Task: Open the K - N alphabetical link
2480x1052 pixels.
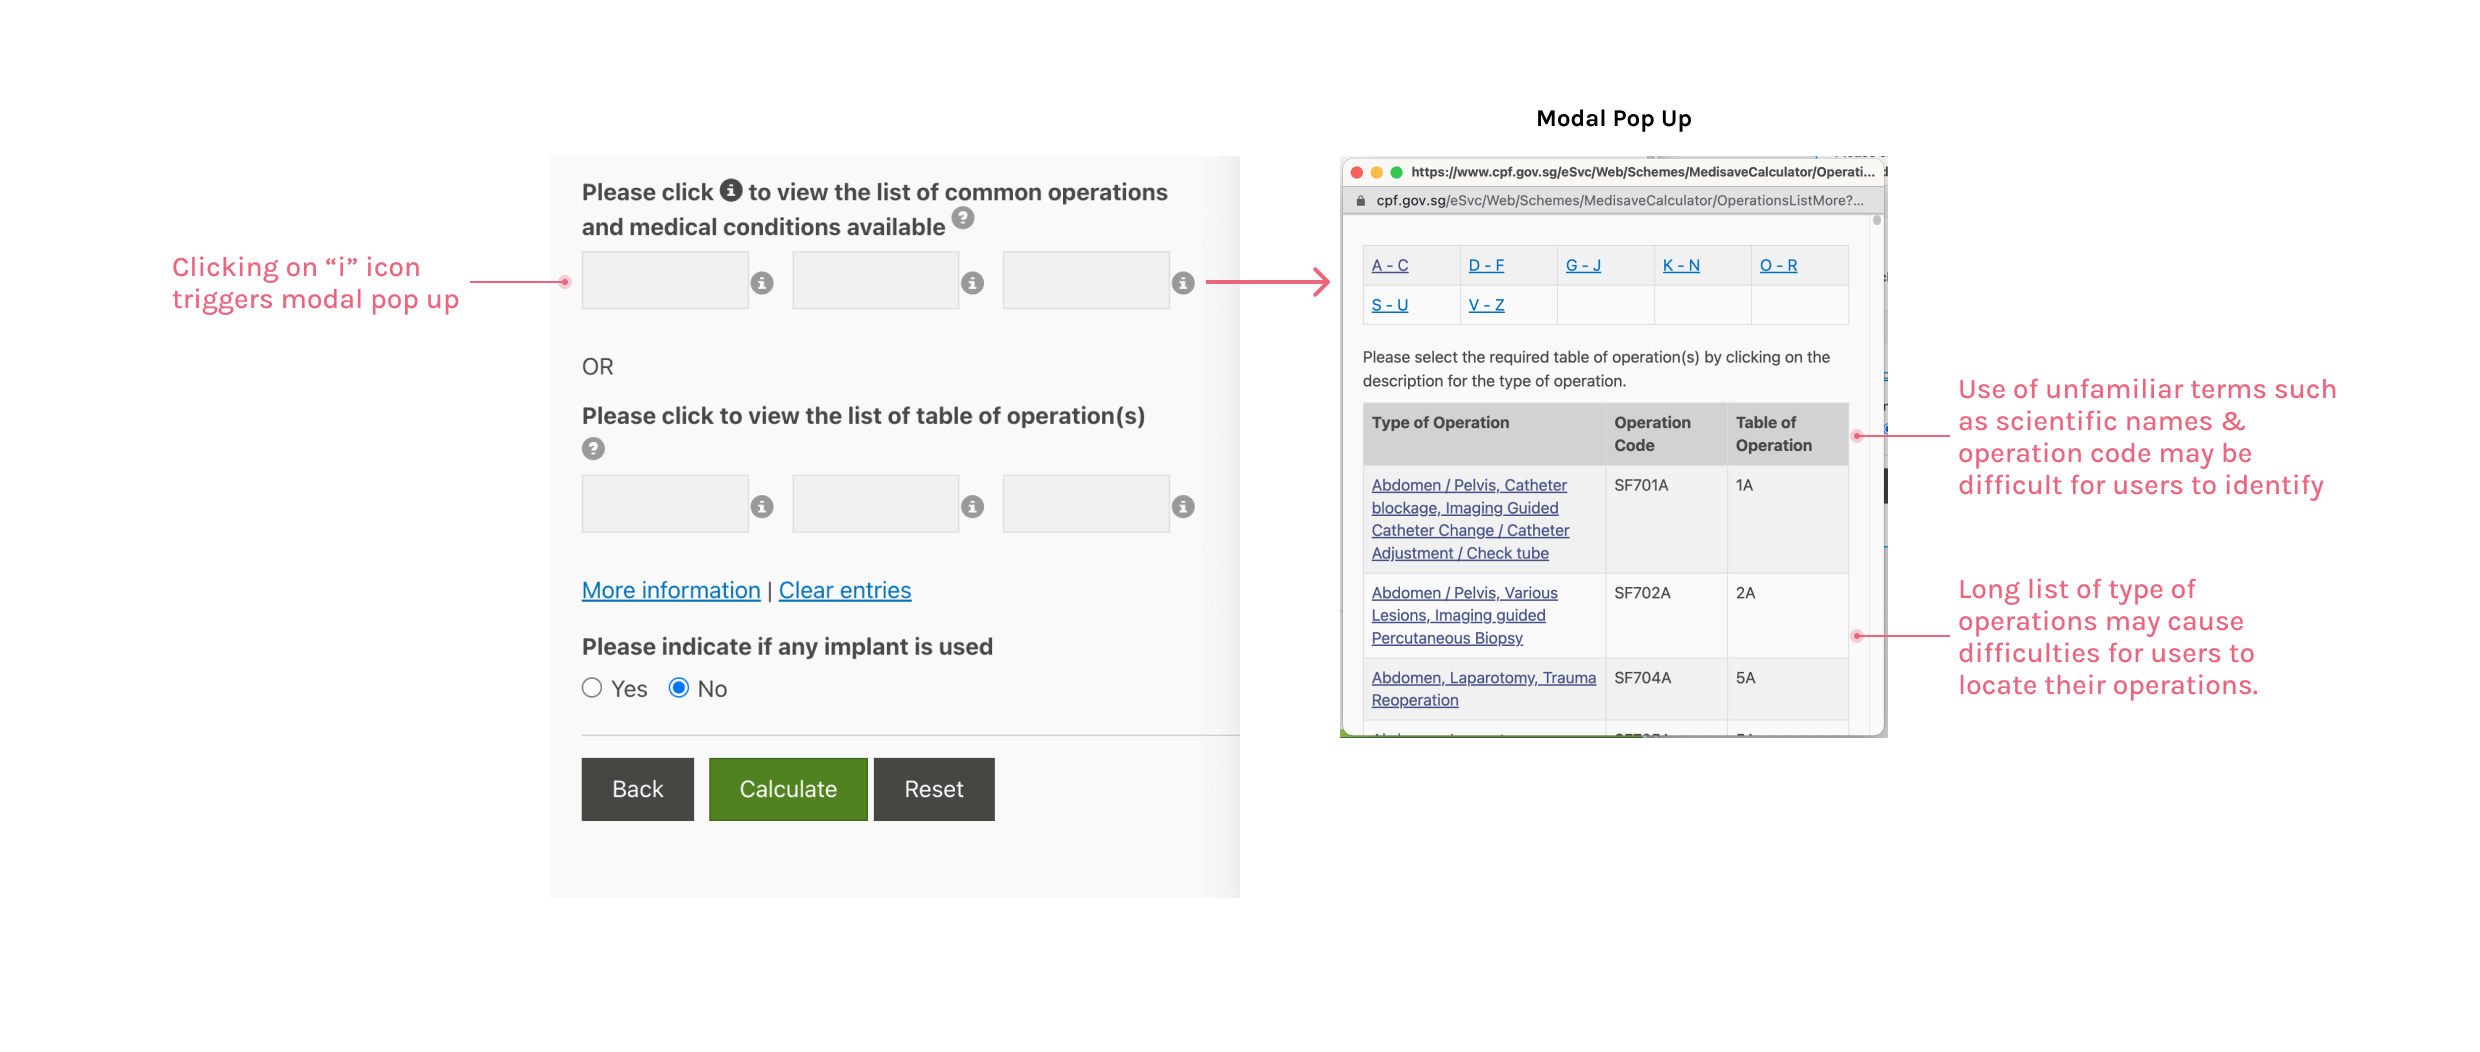Action: [1681, 266]
